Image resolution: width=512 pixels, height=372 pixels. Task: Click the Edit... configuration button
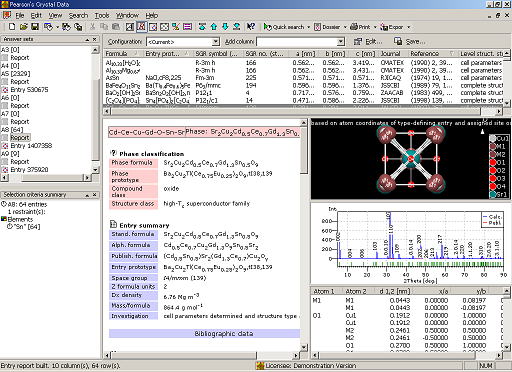click(x=368, y=41)
